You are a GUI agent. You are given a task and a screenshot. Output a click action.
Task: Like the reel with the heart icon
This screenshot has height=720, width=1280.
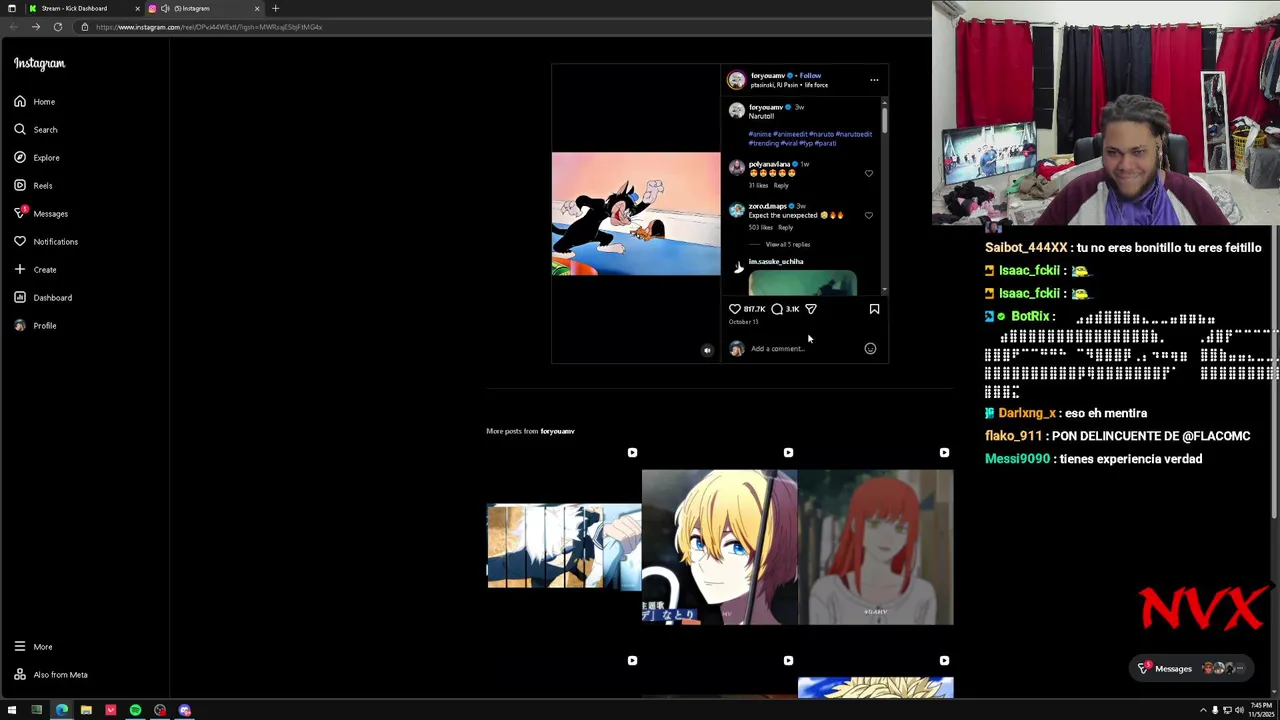coord(735,309)
